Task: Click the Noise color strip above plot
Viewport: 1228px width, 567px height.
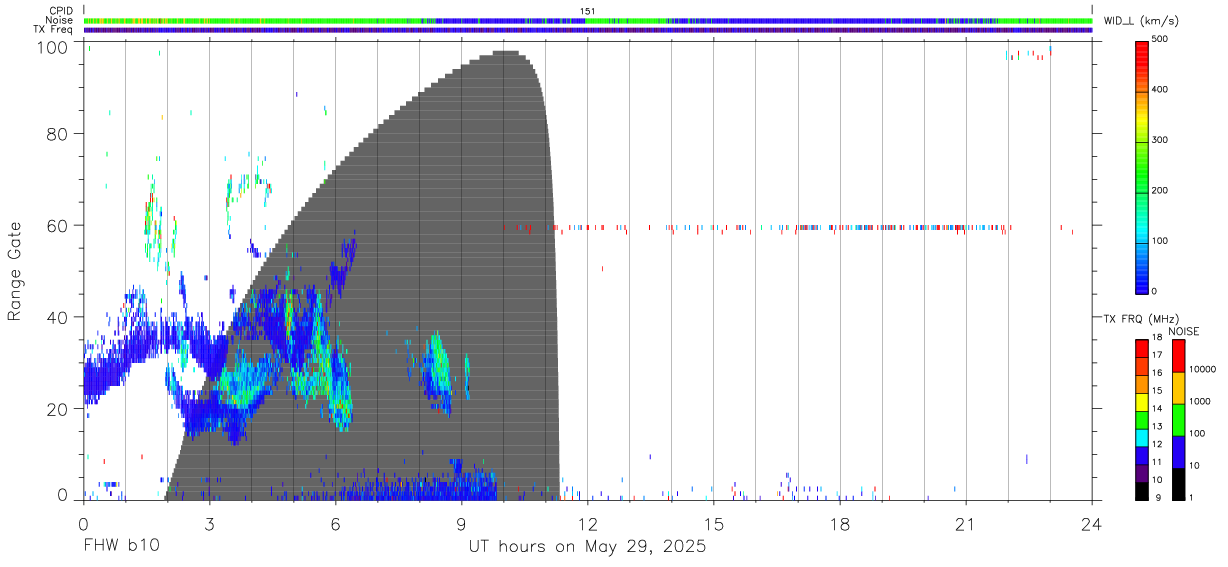Action: [588, 20]
